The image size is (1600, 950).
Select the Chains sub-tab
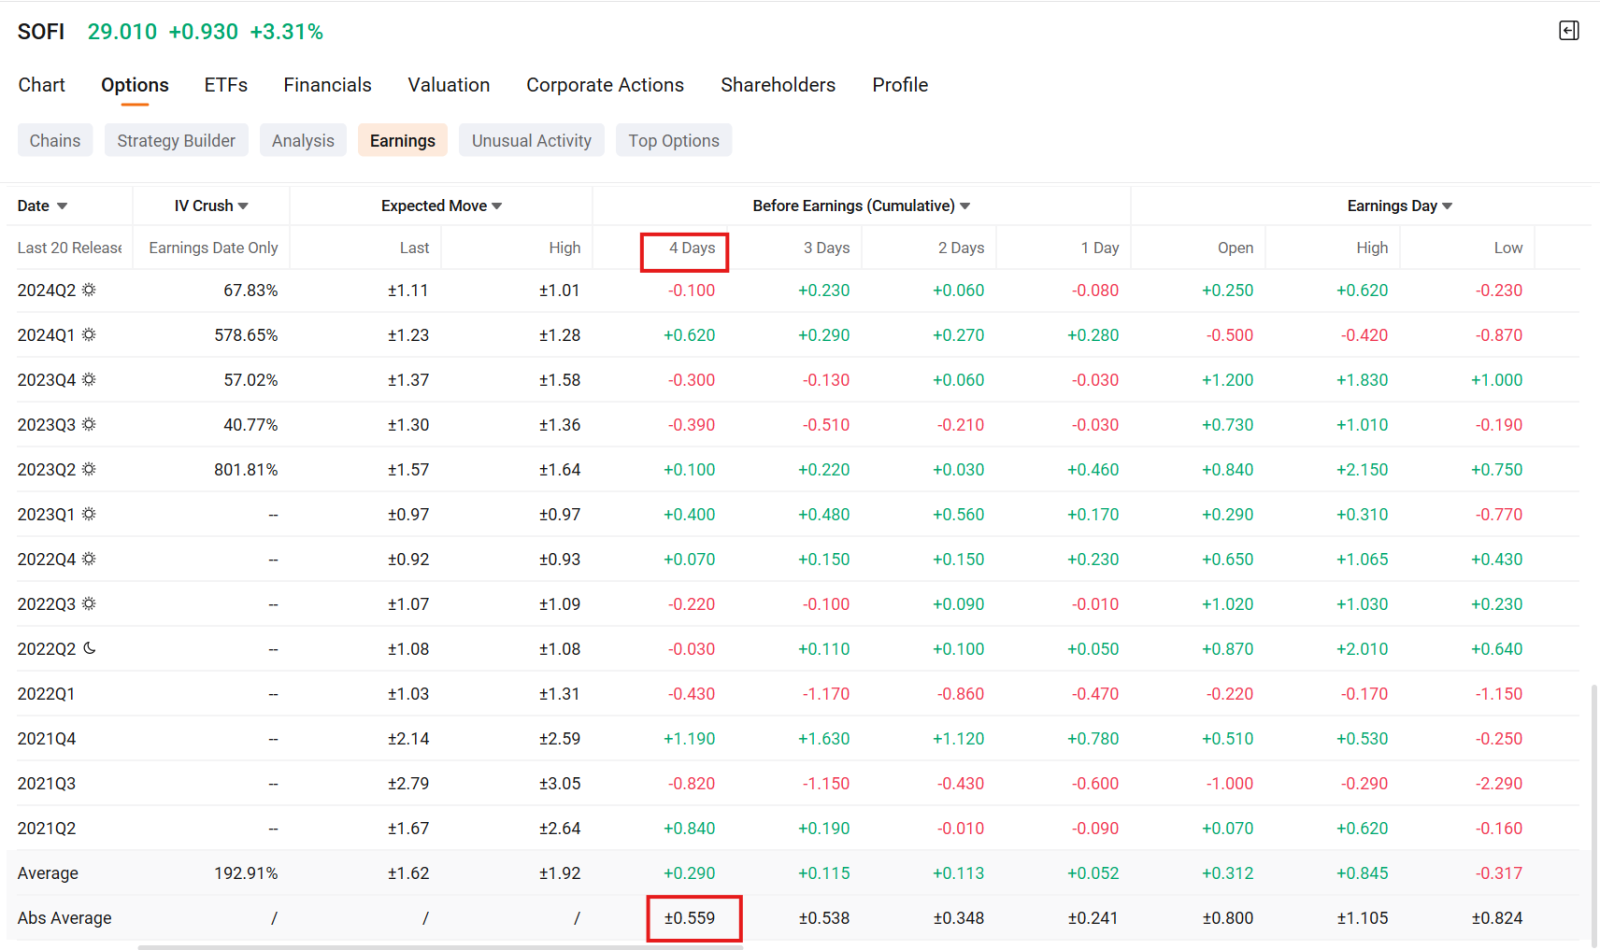click(x=55, y=140)
